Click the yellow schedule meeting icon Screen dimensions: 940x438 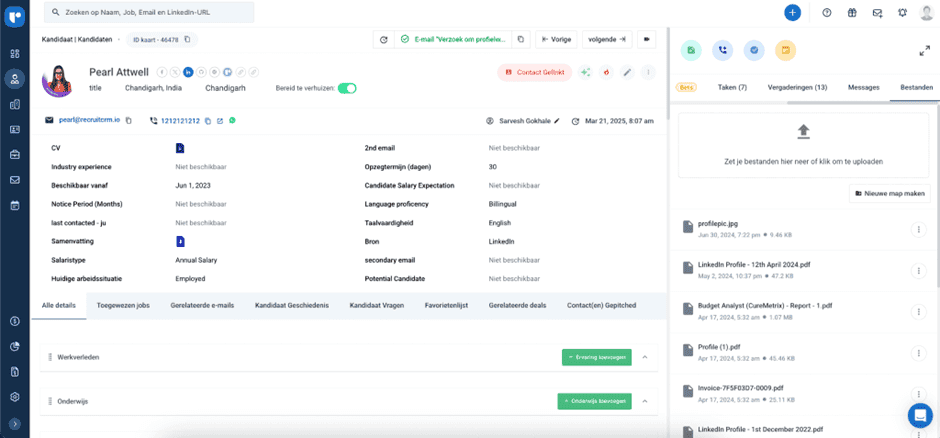point(785,51)
